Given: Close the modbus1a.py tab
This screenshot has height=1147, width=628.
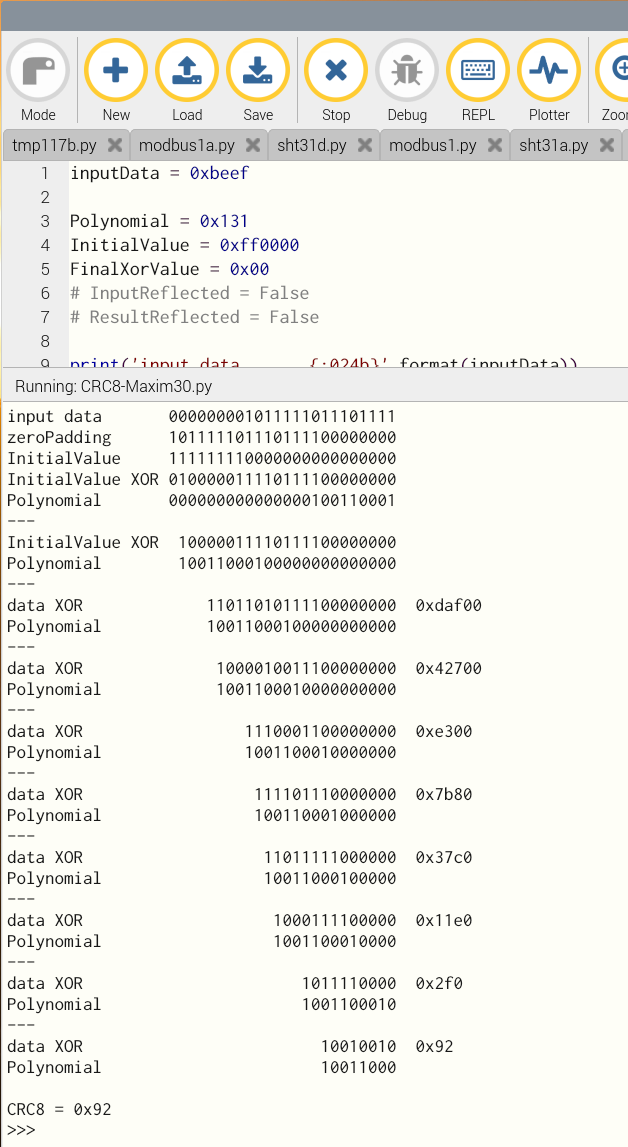Looking at the screenshot, I should pos(251,145).
